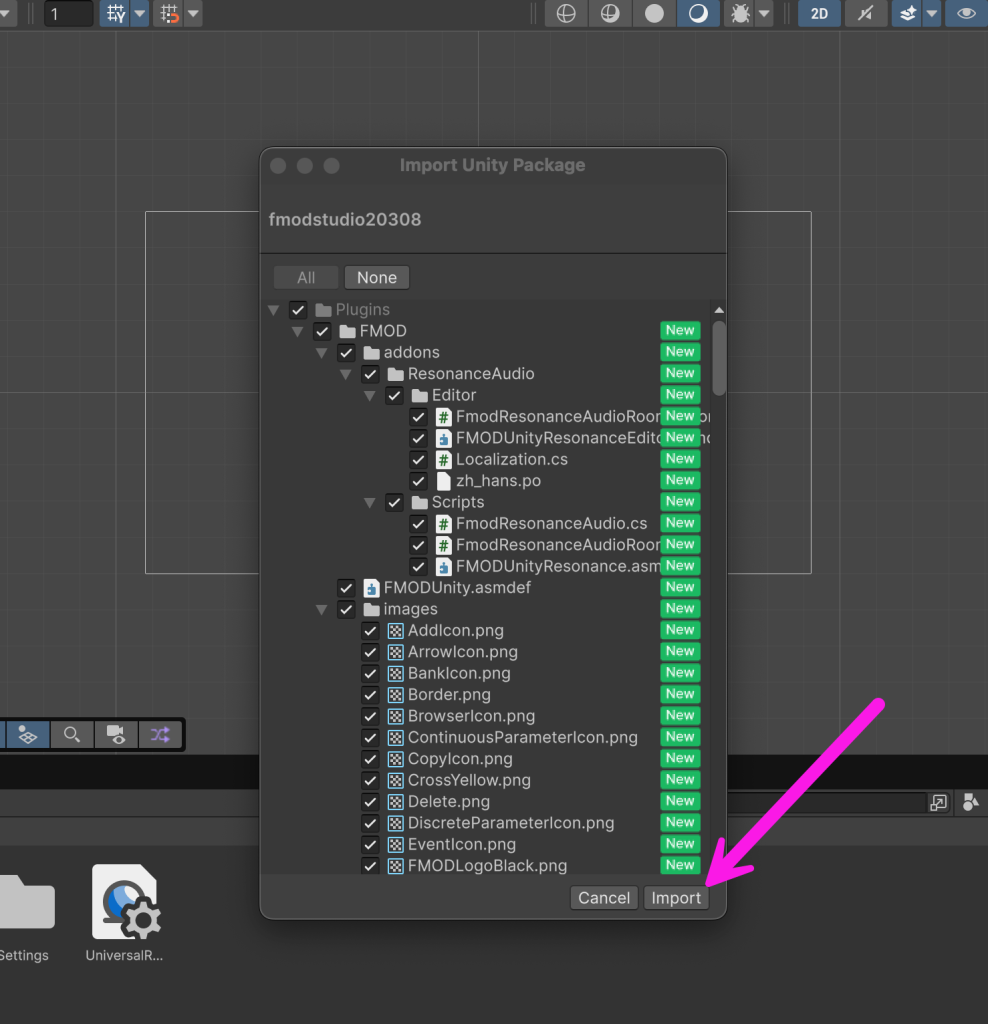
Task: Click the camera overlay icon
Action: pyautogui.click(x=116, y=735)
